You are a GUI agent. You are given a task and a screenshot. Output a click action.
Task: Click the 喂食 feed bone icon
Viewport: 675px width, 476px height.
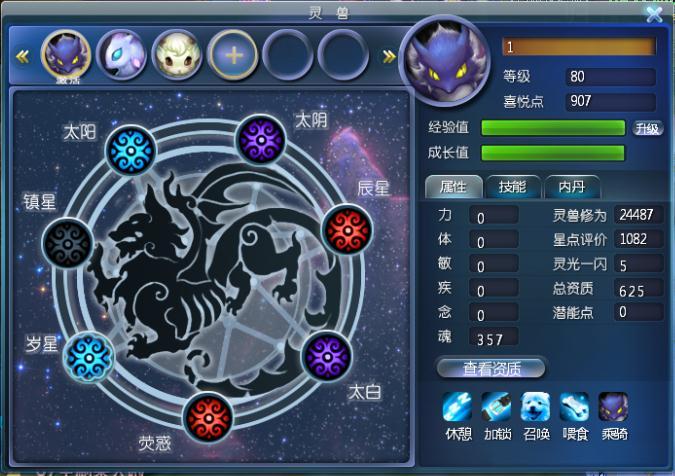click(x=574, y=407)
